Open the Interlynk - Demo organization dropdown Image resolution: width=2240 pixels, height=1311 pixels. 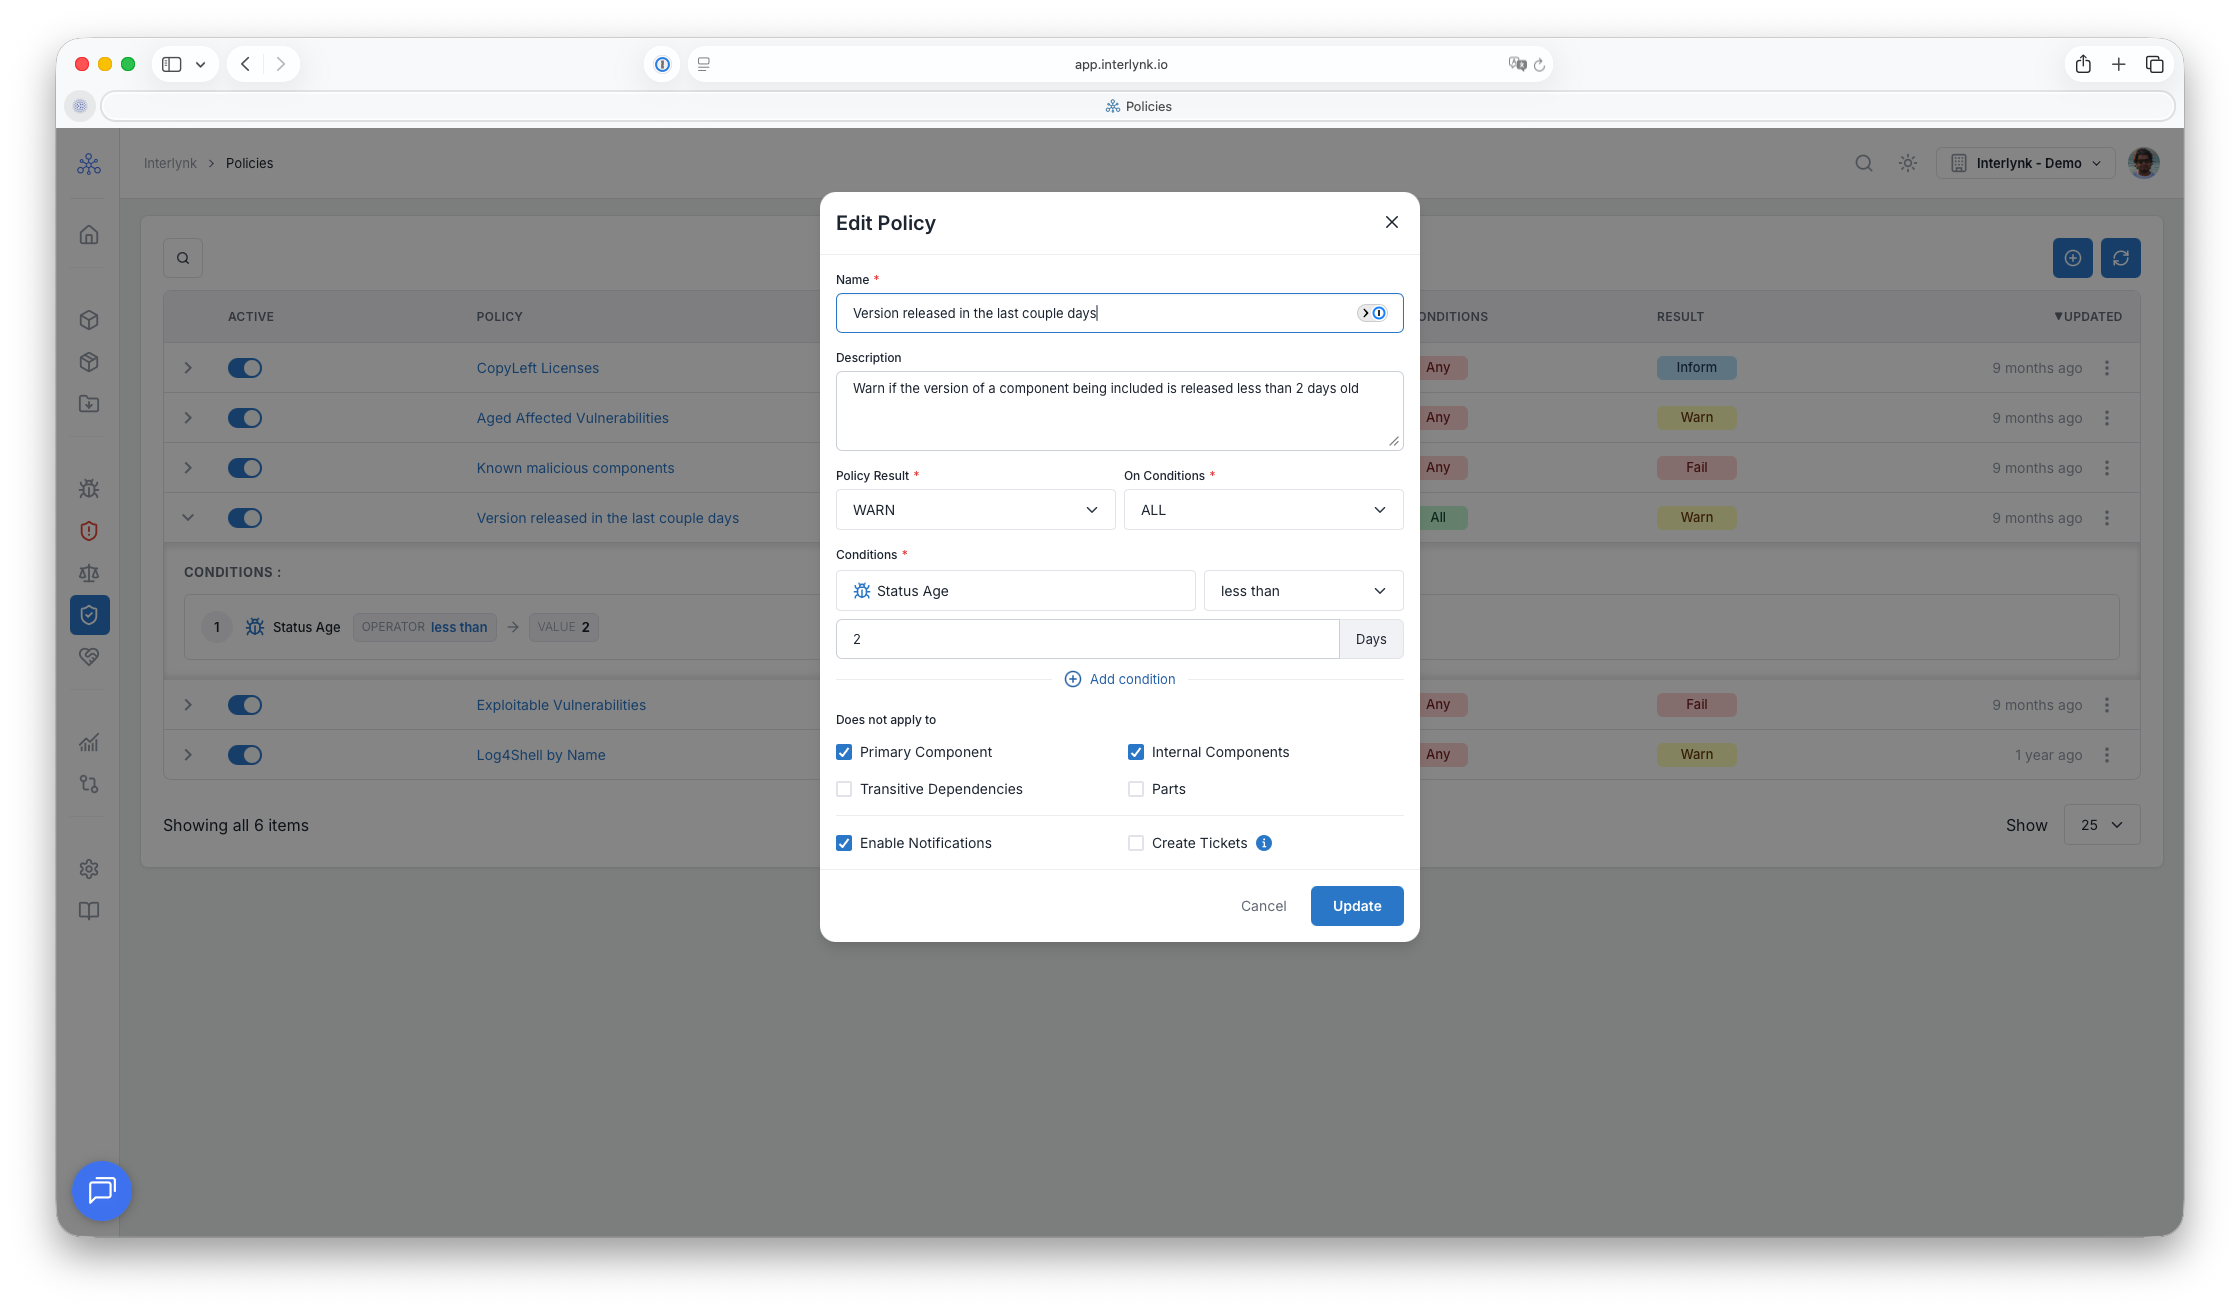coord(2026,163)
